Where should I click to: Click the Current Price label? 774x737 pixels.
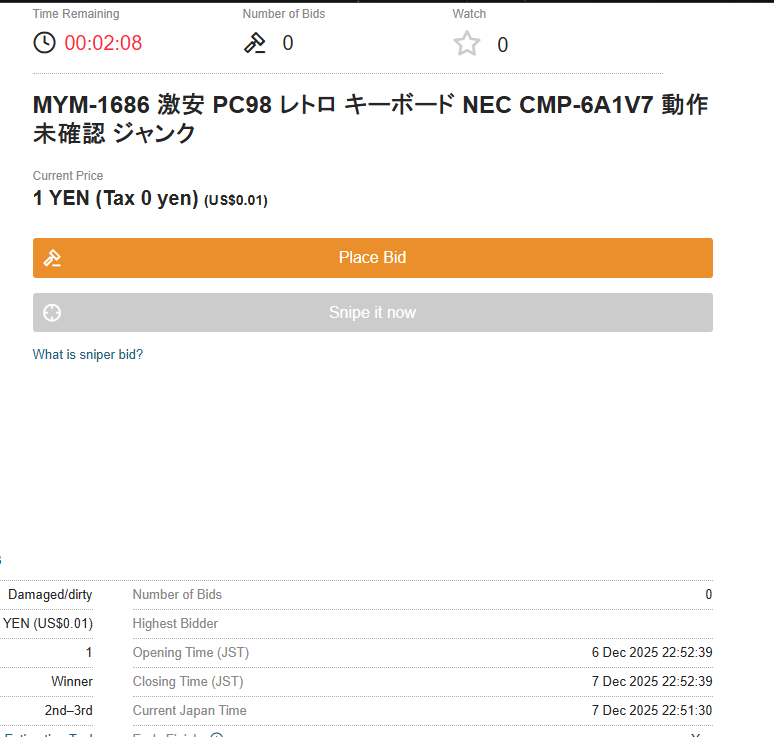tap(68, 176)
